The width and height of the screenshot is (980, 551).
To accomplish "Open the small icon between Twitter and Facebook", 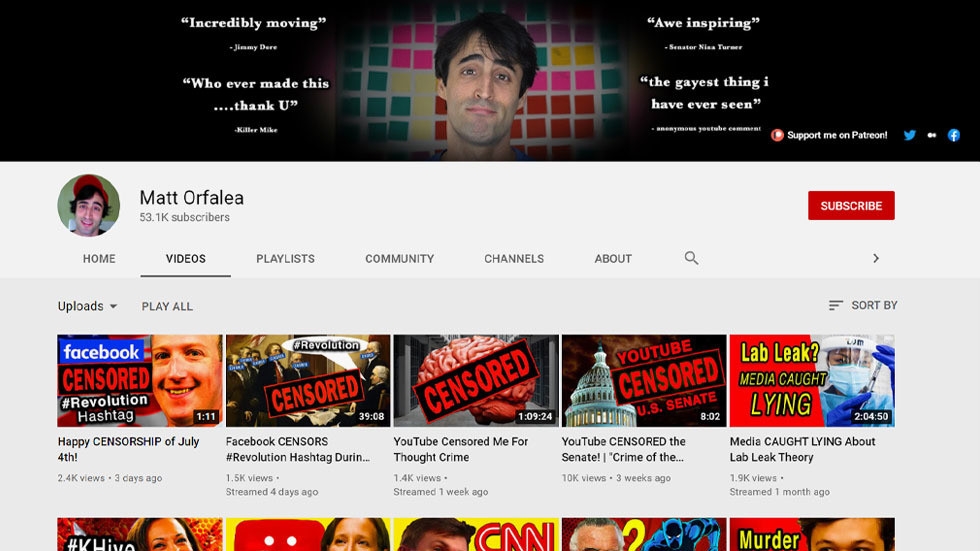I will [931, 135].
